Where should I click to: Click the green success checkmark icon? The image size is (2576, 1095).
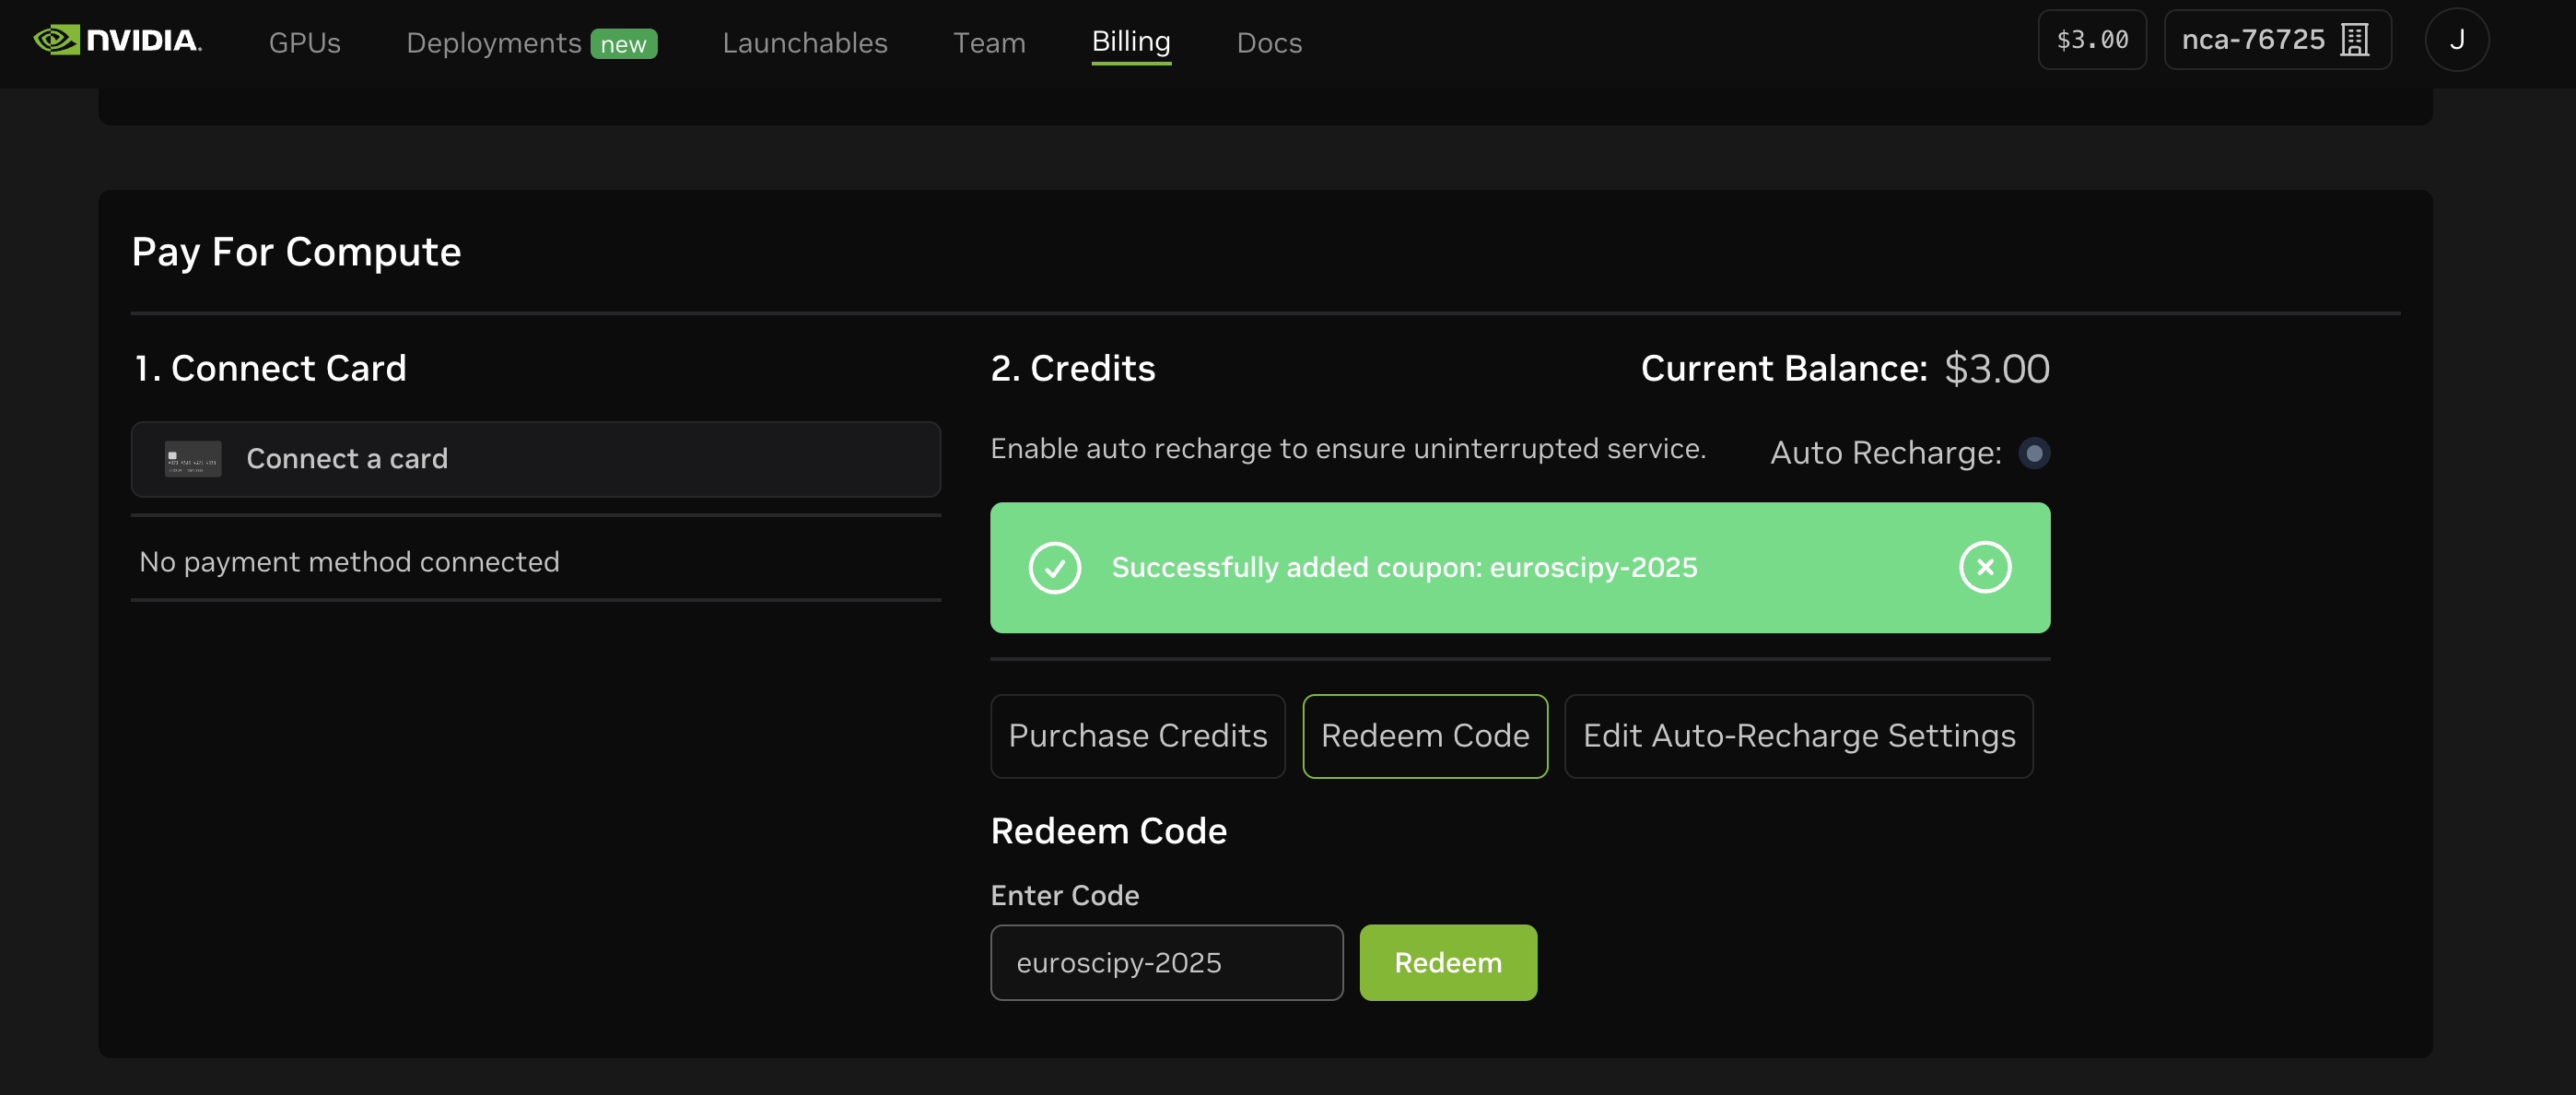(1054, 567)
